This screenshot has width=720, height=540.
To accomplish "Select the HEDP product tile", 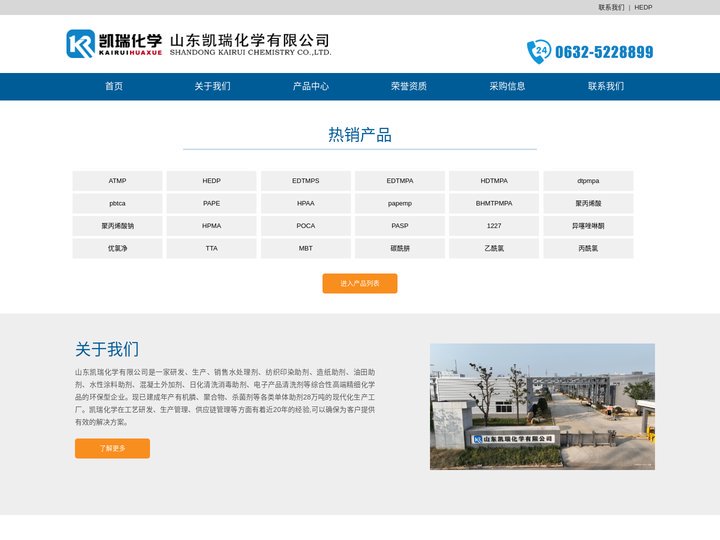I will (212, 181).
